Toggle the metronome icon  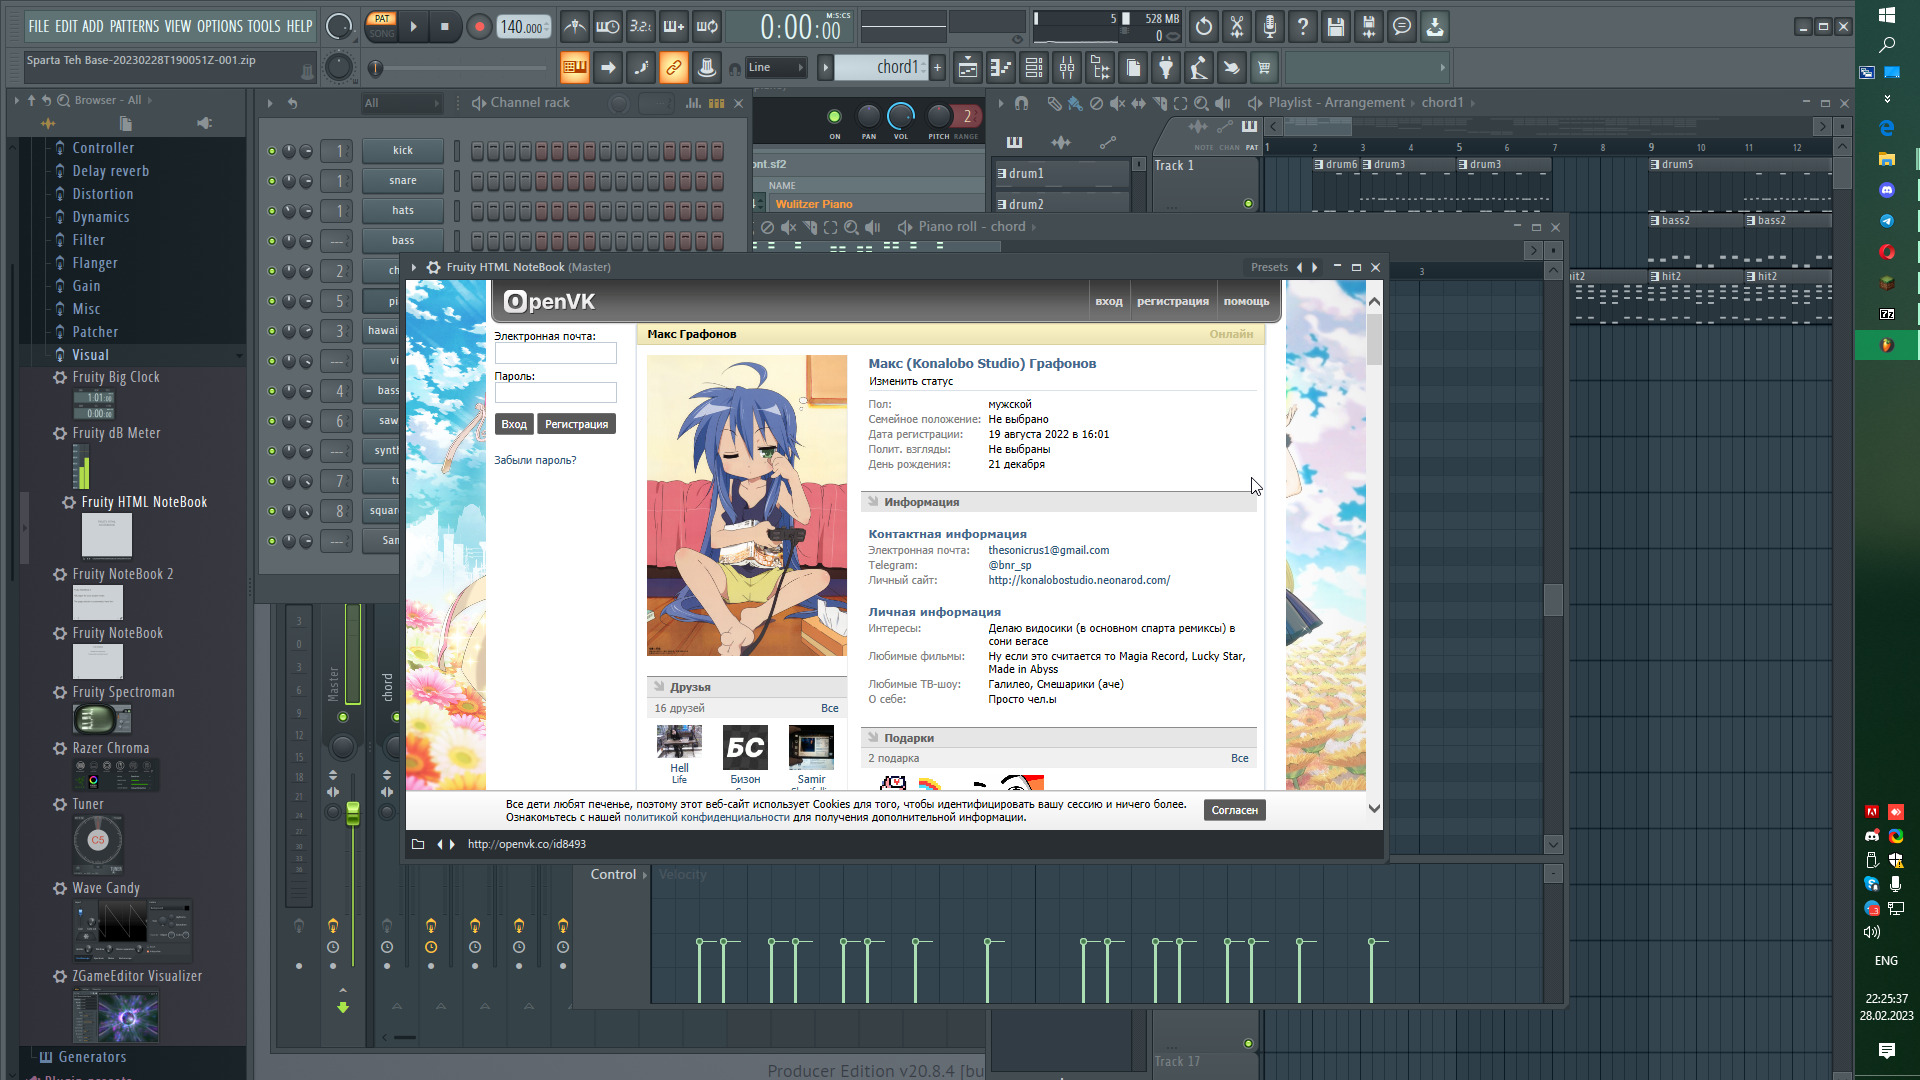tap(574, 27)
